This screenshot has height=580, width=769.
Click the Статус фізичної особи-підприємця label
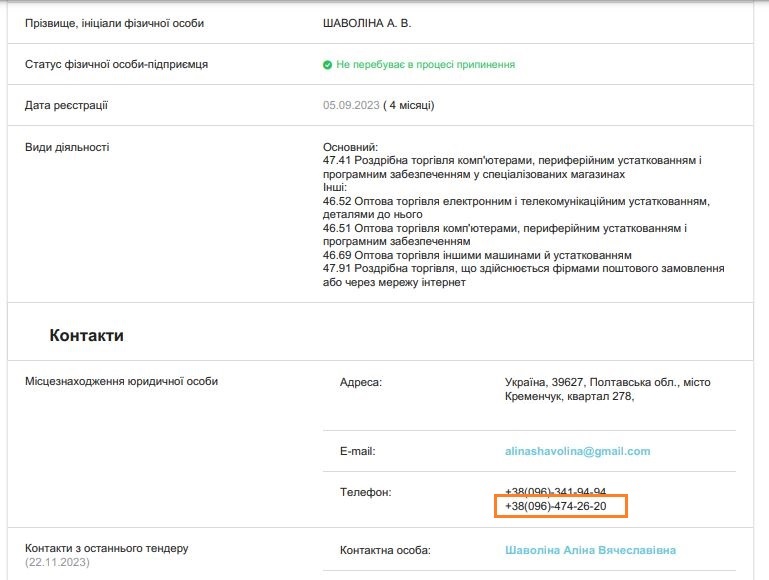[x=116, y=64]
